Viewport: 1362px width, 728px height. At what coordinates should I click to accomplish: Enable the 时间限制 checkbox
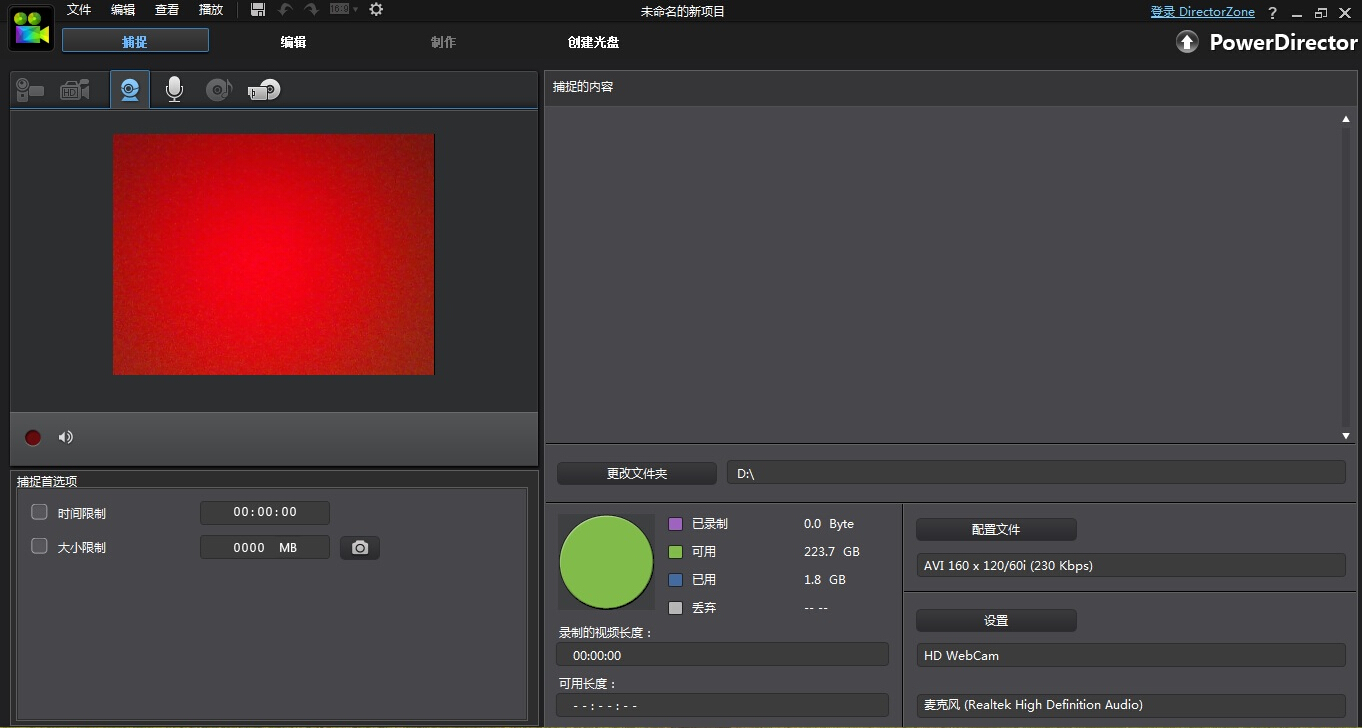click(x=39, y=512)
